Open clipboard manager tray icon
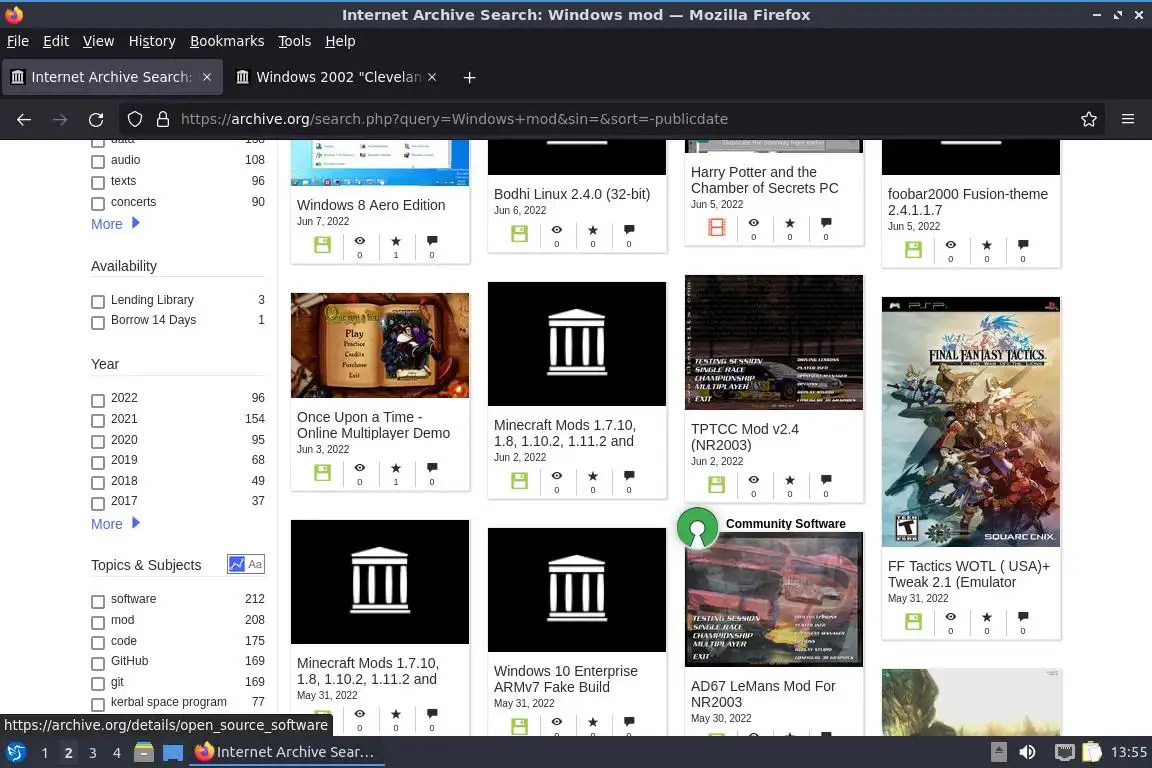Image resolution: width=1152 pixels, height=768 pixels. tap(1092, 752)
